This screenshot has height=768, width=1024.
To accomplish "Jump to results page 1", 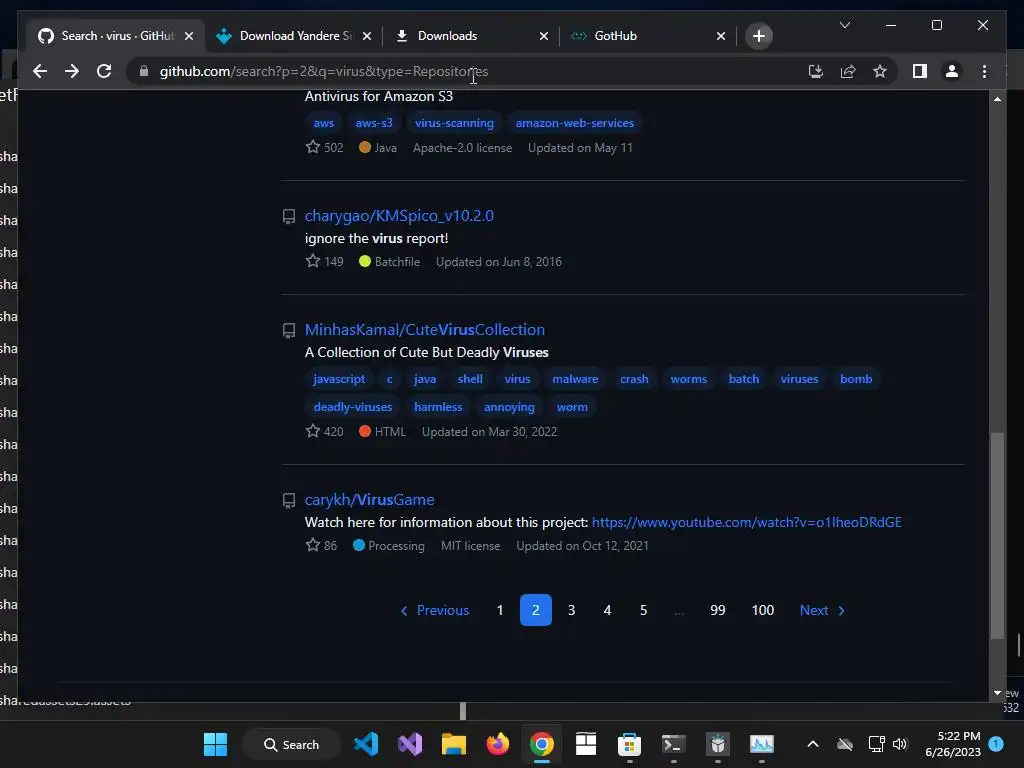I will coord(500,610).
